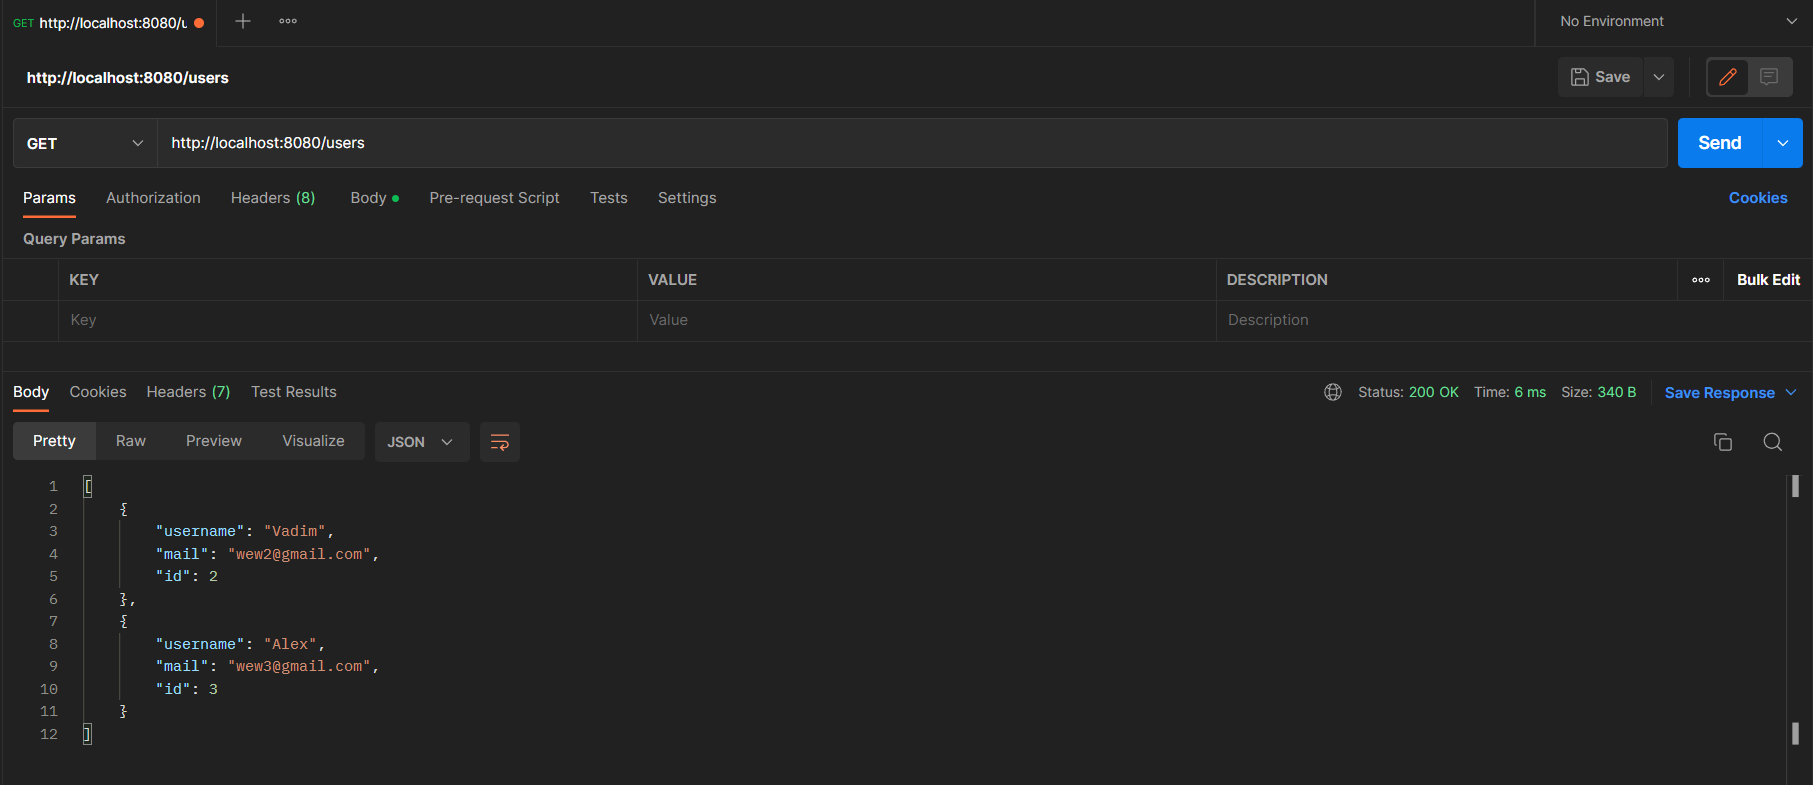Open query params column options ellipsis
Image resolution: width=1813 pixels, height=785 pixels.
[1700, 280]
